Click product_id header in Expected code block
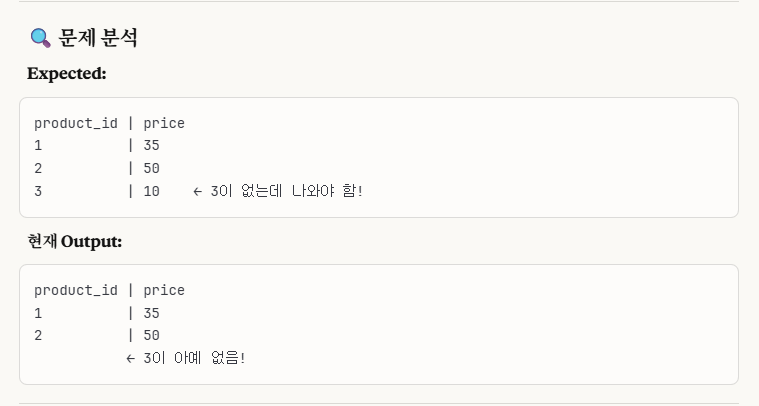Screen dimensions: 759x406 (x=76, y=123)
